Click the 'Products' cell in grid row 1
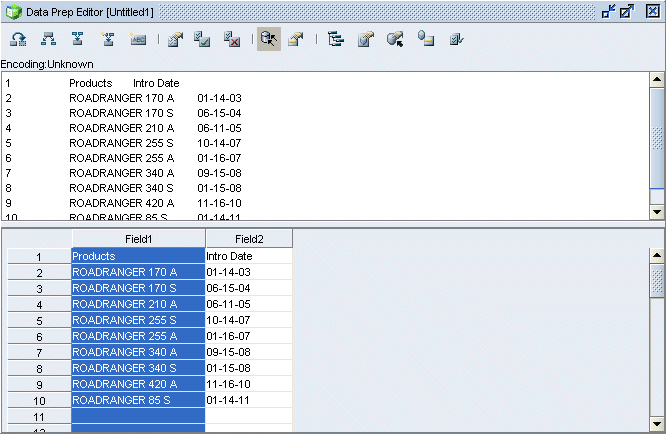The width and height of the screenshot is (666, 434). click(138, 256)
